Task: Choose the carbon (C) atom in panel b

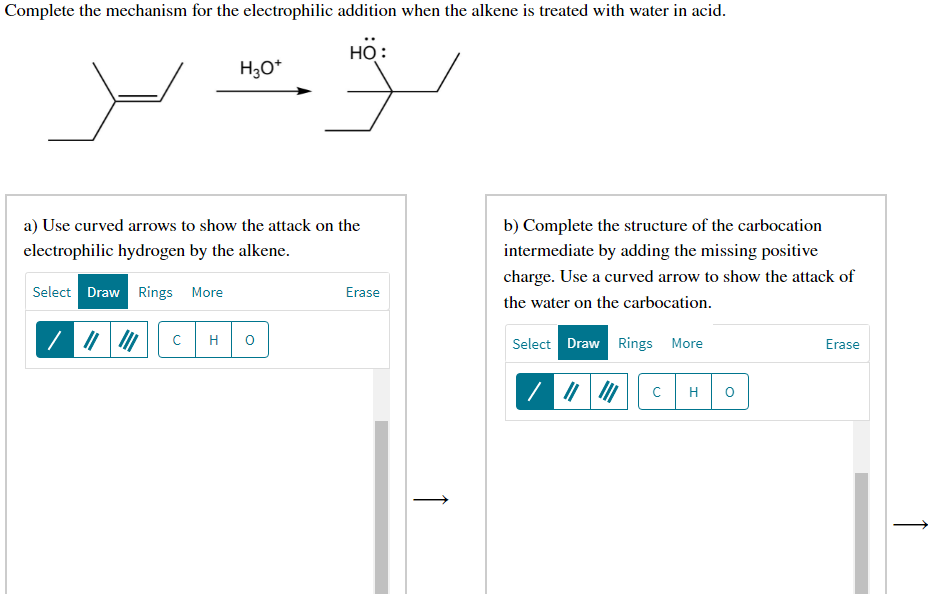Action: click(656, 391)
